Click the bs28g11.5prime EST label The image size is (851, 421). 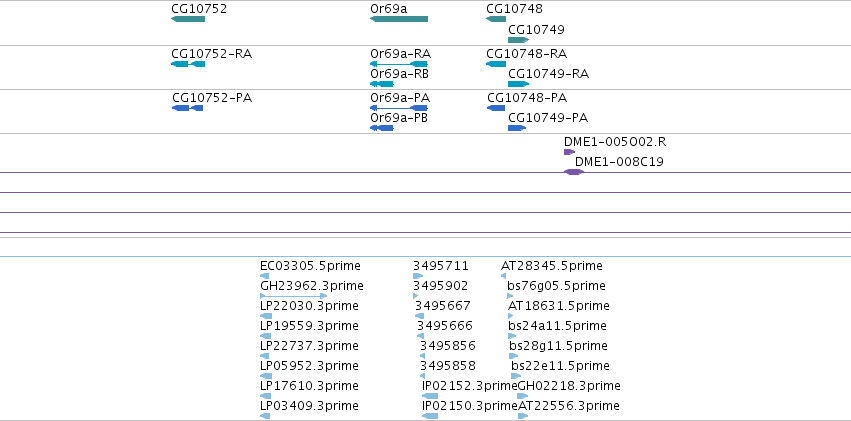[558, 346]
